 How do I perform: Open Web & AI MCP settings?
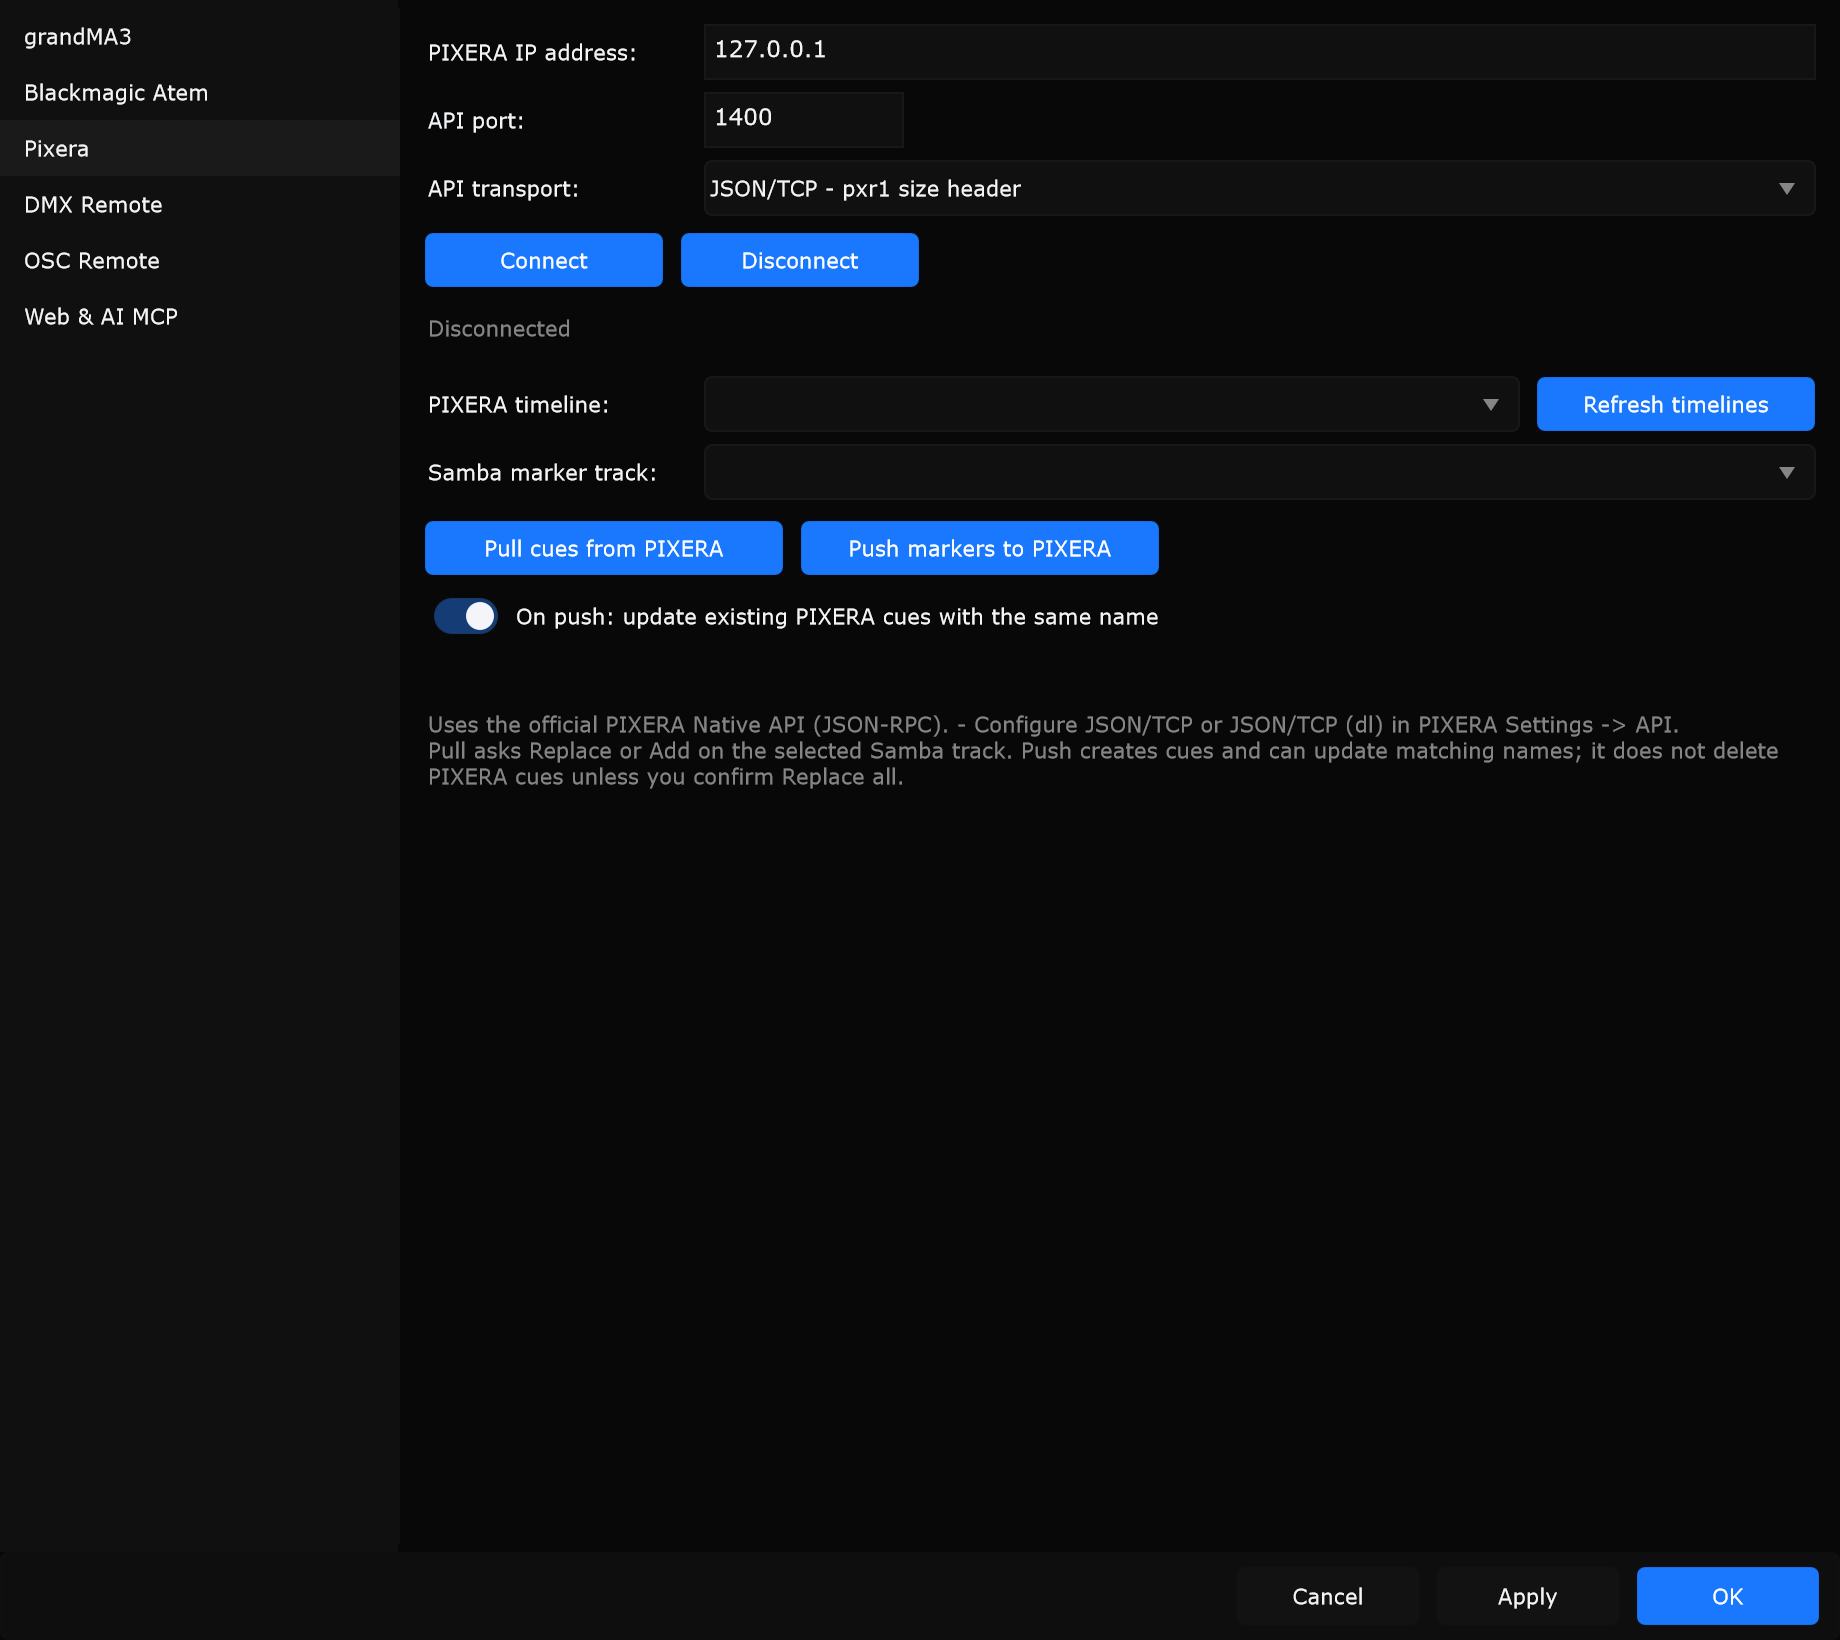(200, 317)
